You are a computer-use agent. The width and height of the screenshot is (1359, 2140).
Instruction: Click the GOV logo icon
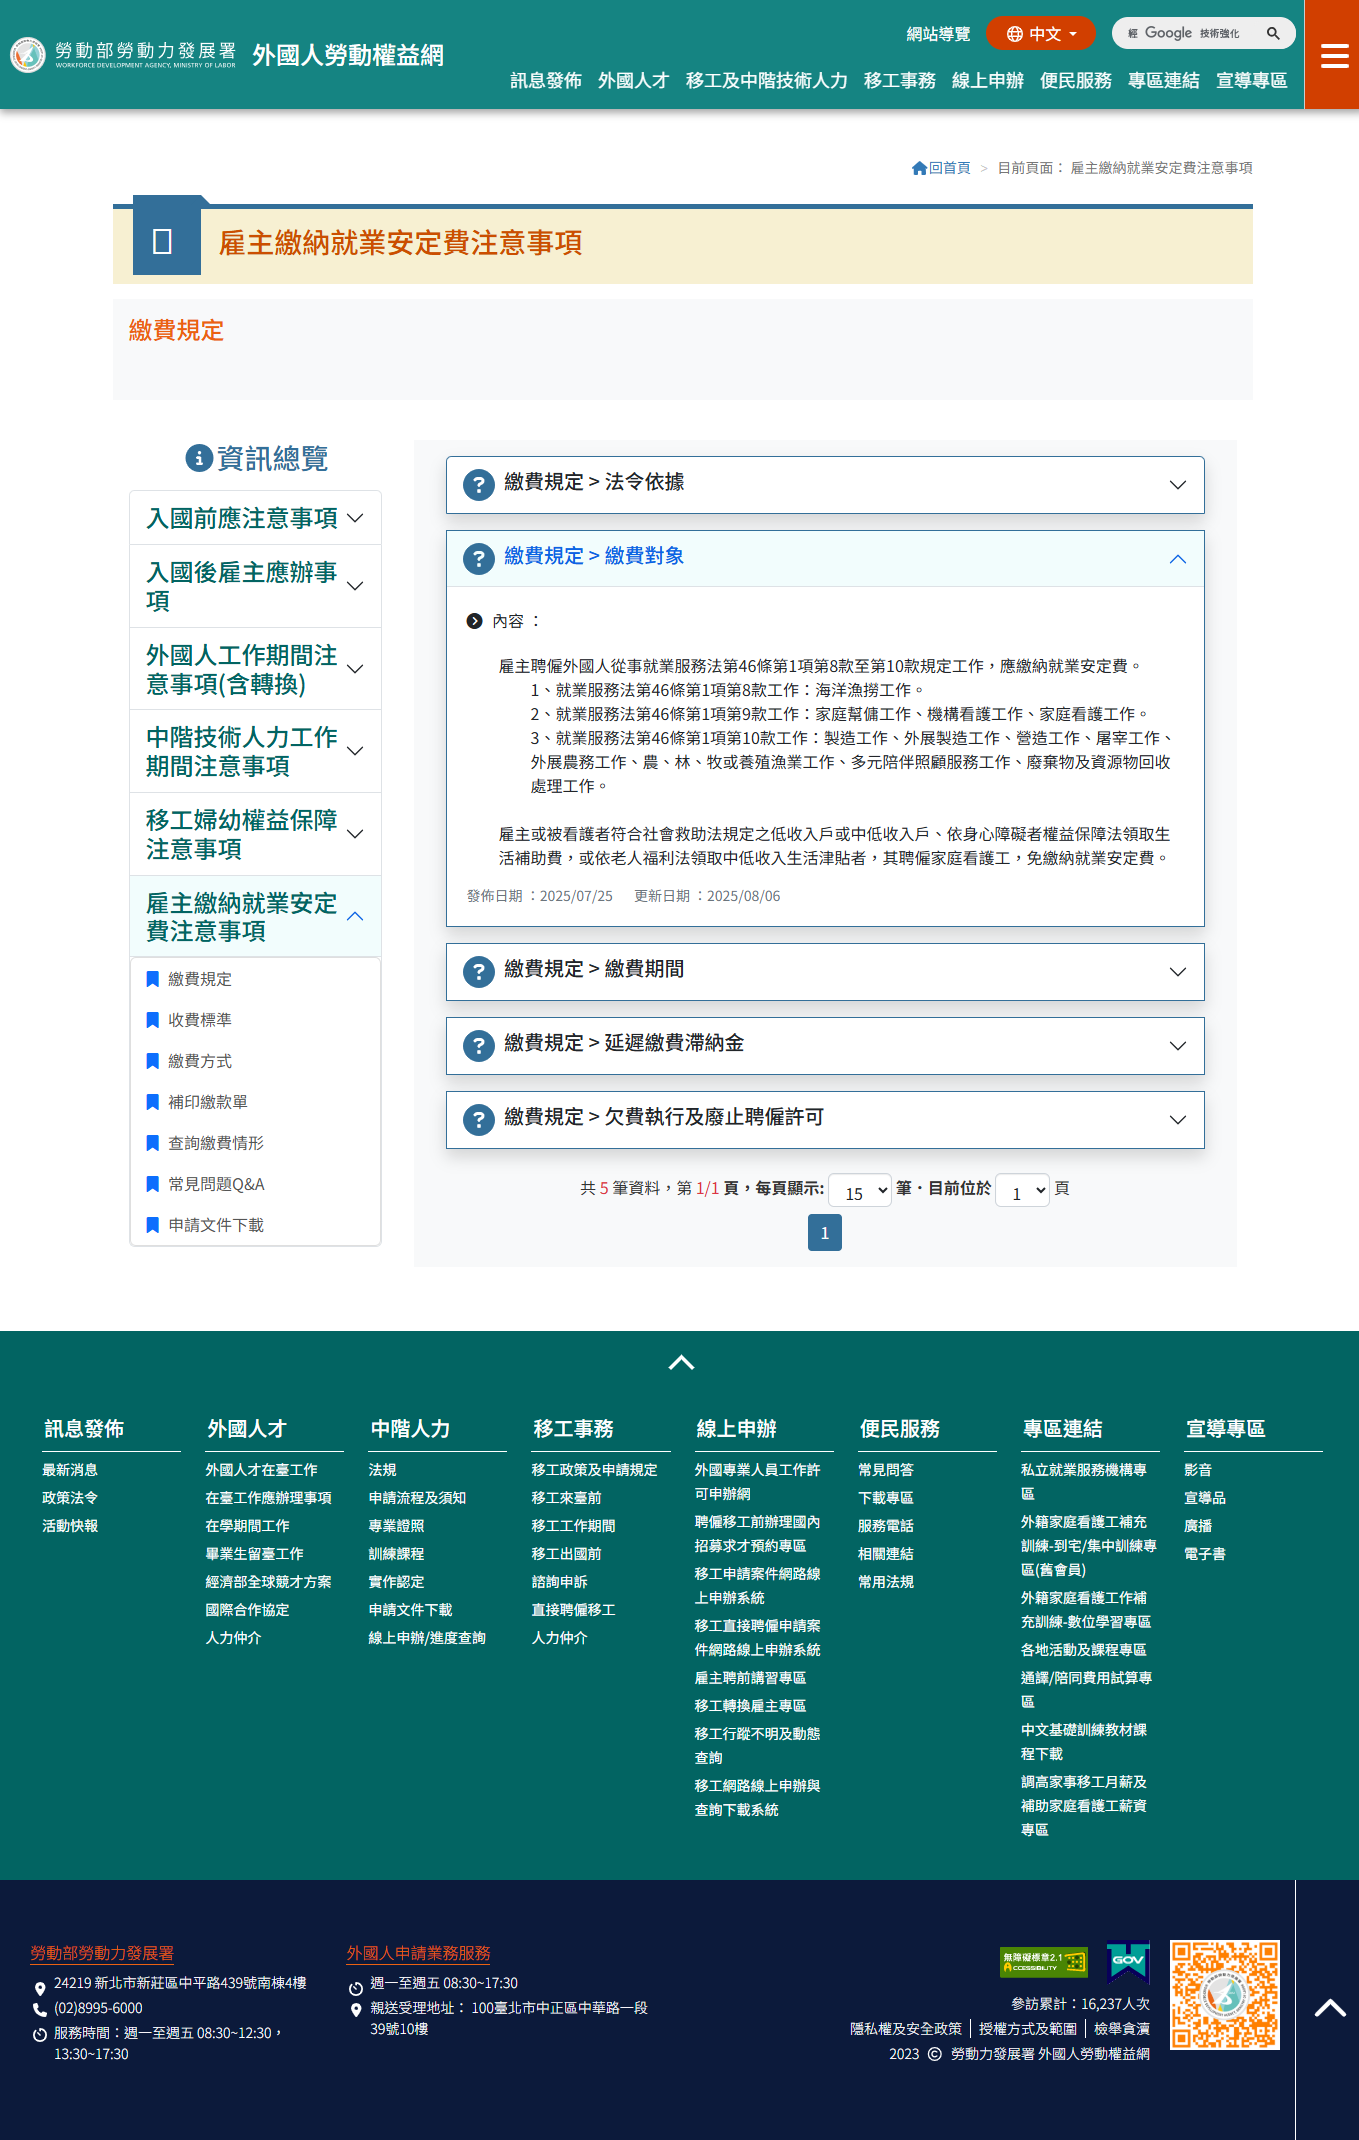pyautogui.click(x=1128, y=1961)
